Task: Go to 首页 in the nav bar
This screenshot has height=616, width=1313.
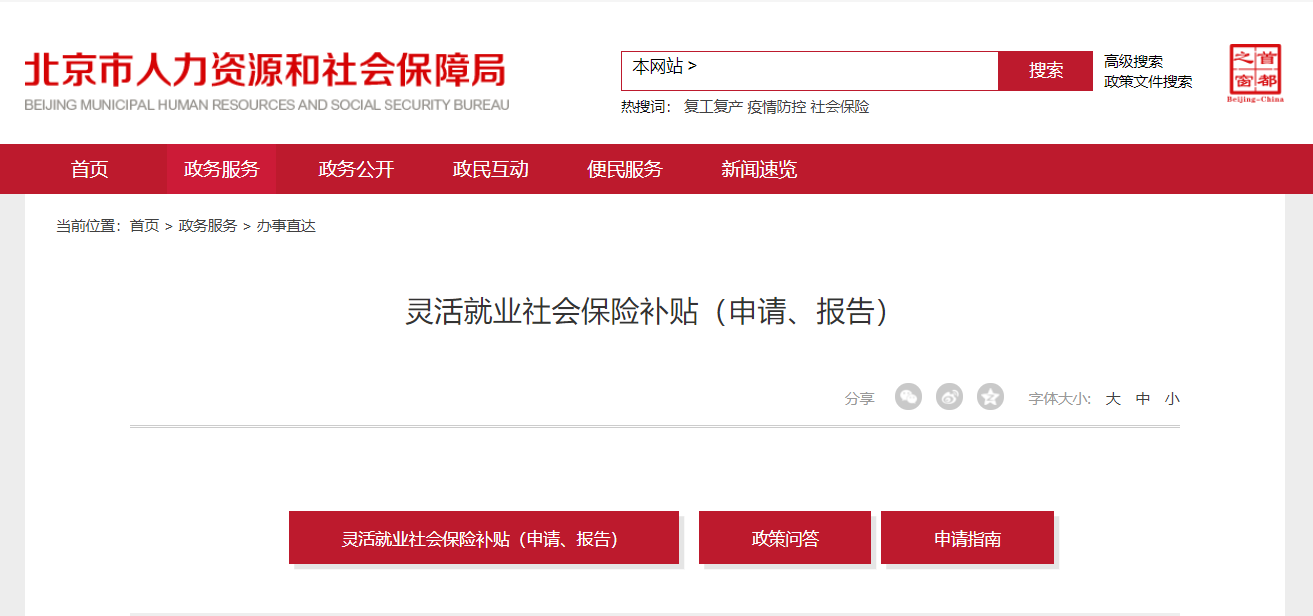Action: pyautogui.click(x=89, y=169)
